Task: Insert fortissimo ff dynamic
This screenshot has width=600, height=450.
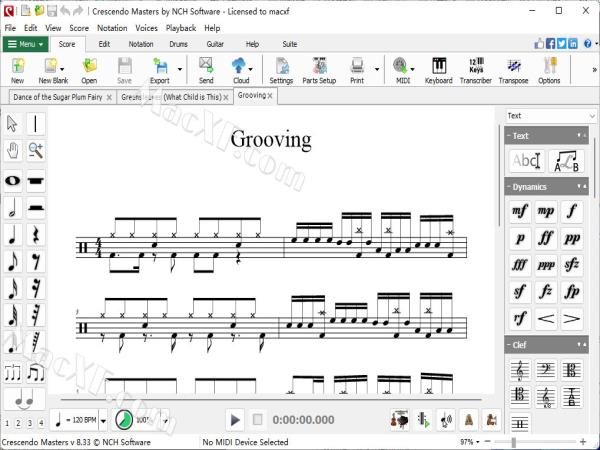Action: pyautogui.click(x=546, y=238)
